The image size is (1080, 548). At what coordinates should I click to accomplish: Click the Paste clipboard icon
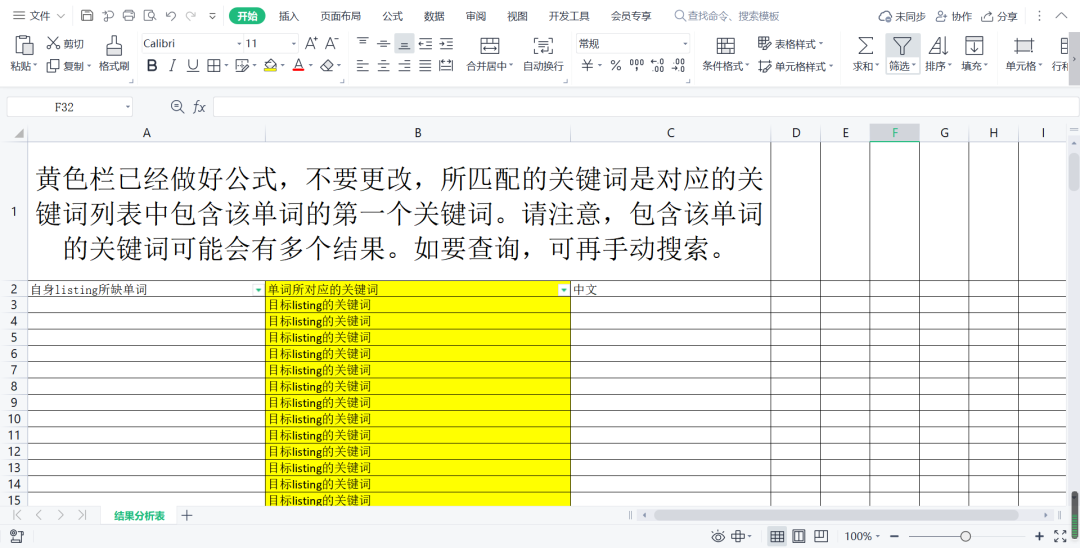(x=24, y=45)
